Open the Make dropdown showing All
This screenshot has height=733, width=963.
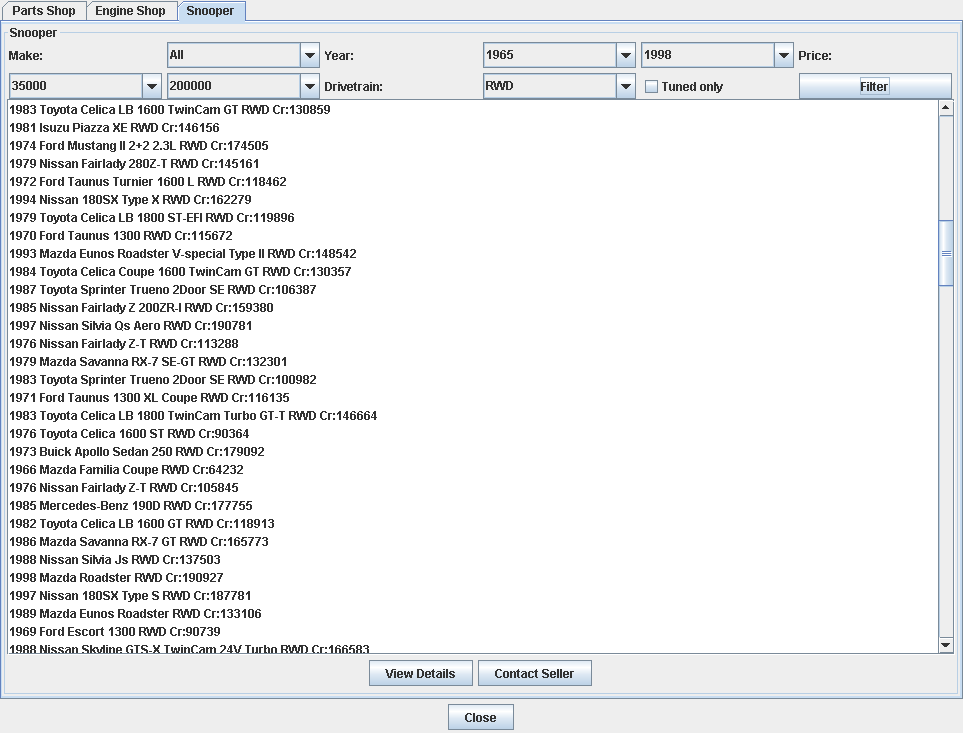pyautogui.click(x=243, y=55)
